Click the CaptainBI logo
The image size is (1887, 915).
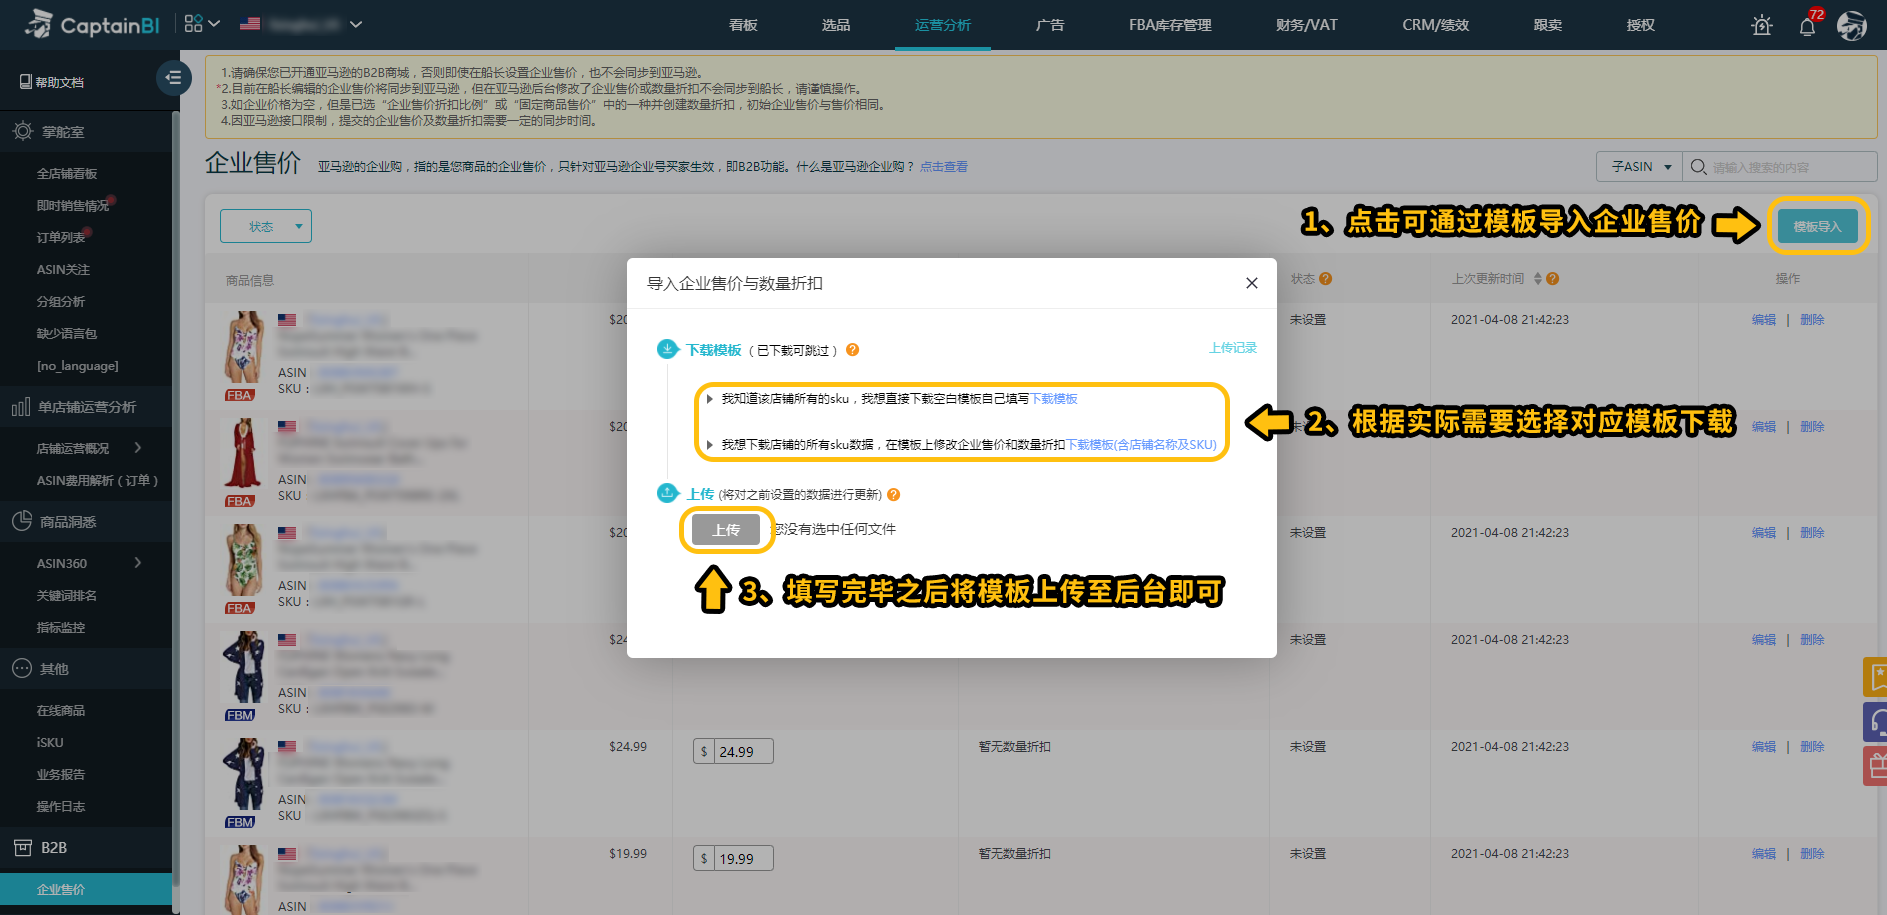93,24
